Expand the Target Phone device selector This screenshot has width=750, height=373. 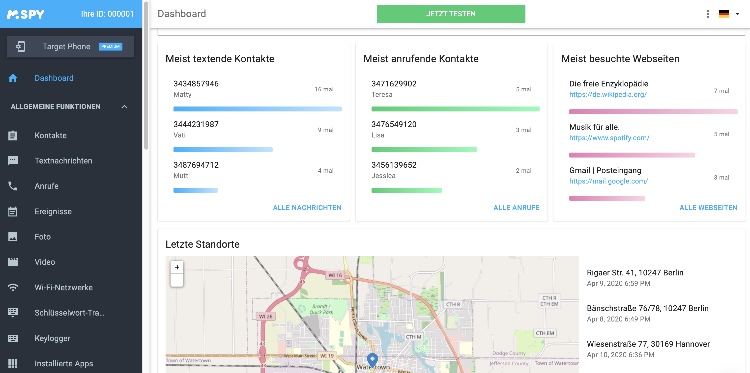point(70,46)
